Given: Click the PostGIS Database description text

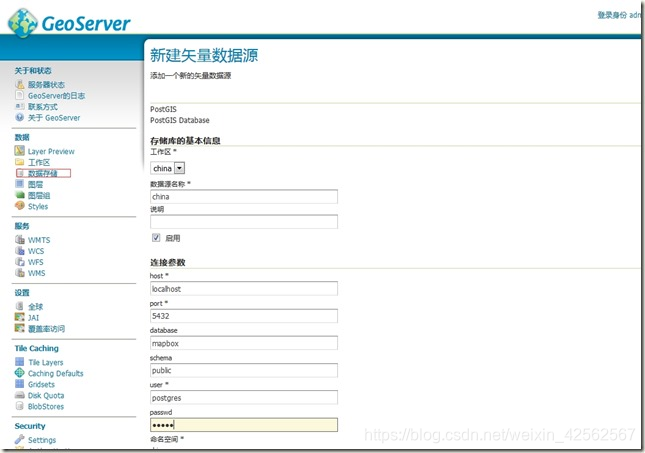Looking at the screenshot, I should [180, 120].
